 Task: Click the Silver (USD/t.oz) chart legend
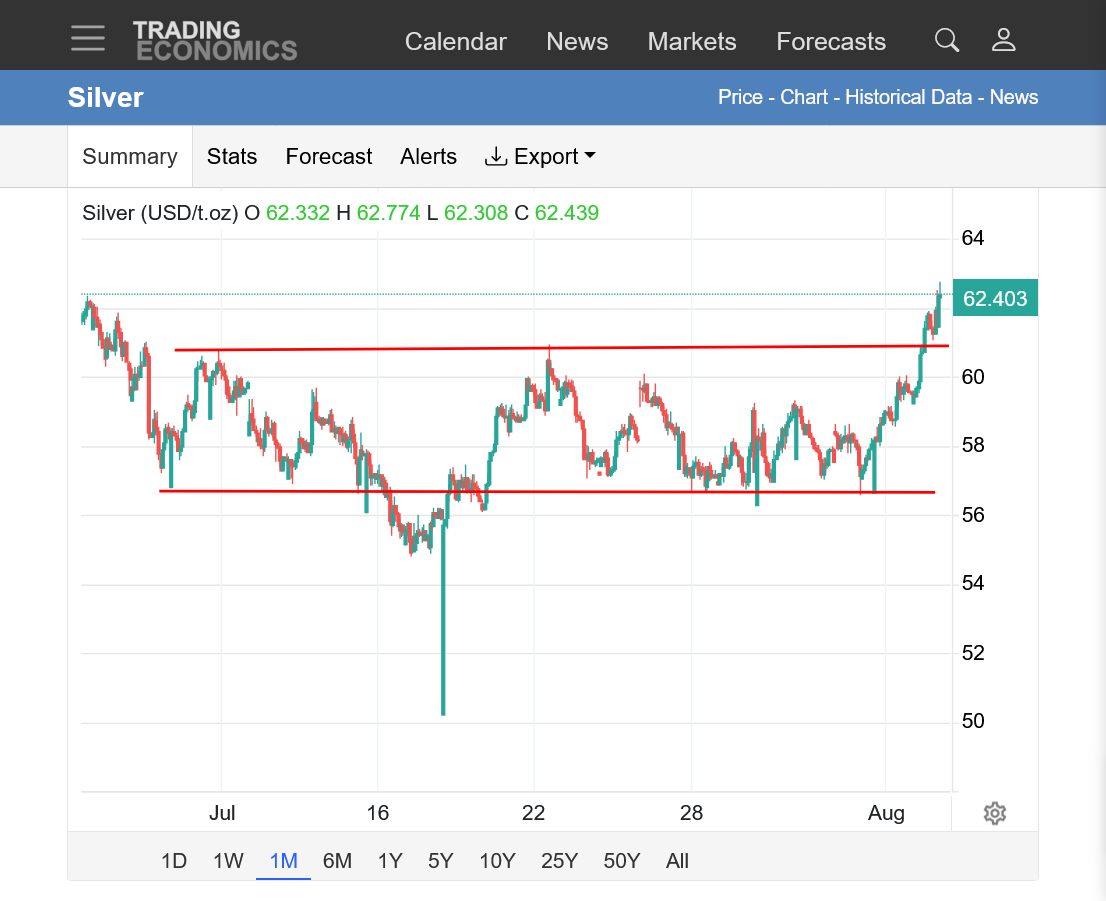(x=160, y=212)
